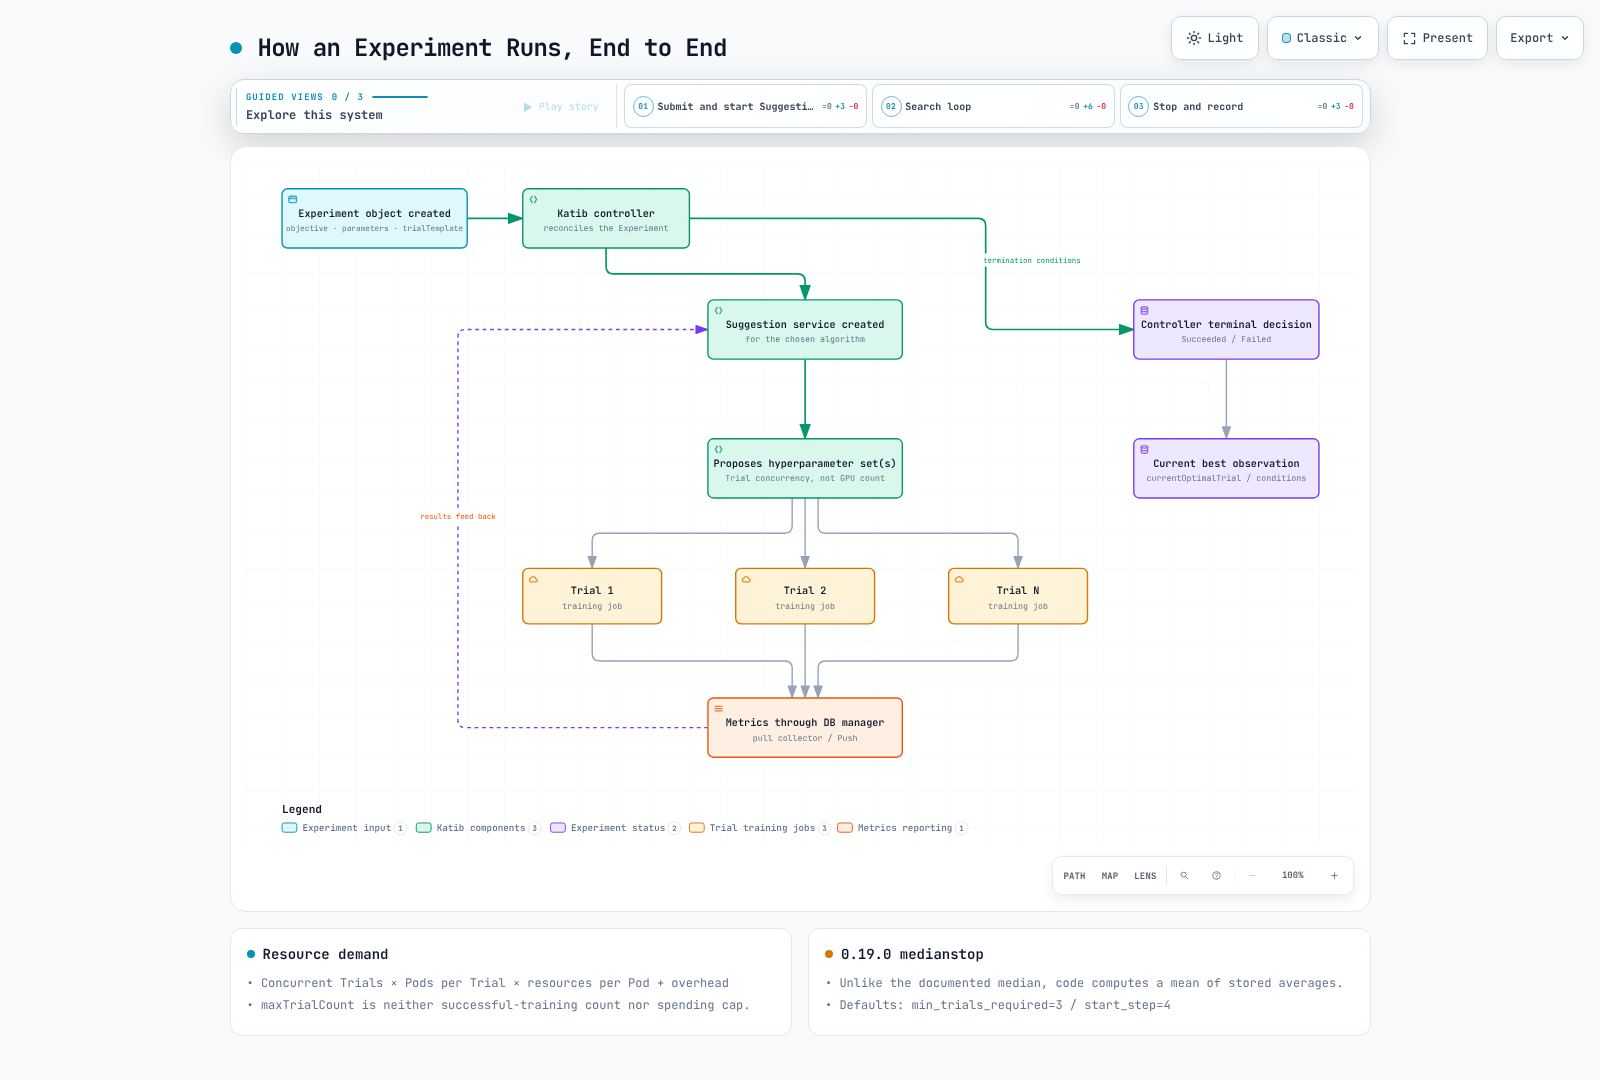
Task: Switch to PATH mode
Action: (x=1074, y=876)
